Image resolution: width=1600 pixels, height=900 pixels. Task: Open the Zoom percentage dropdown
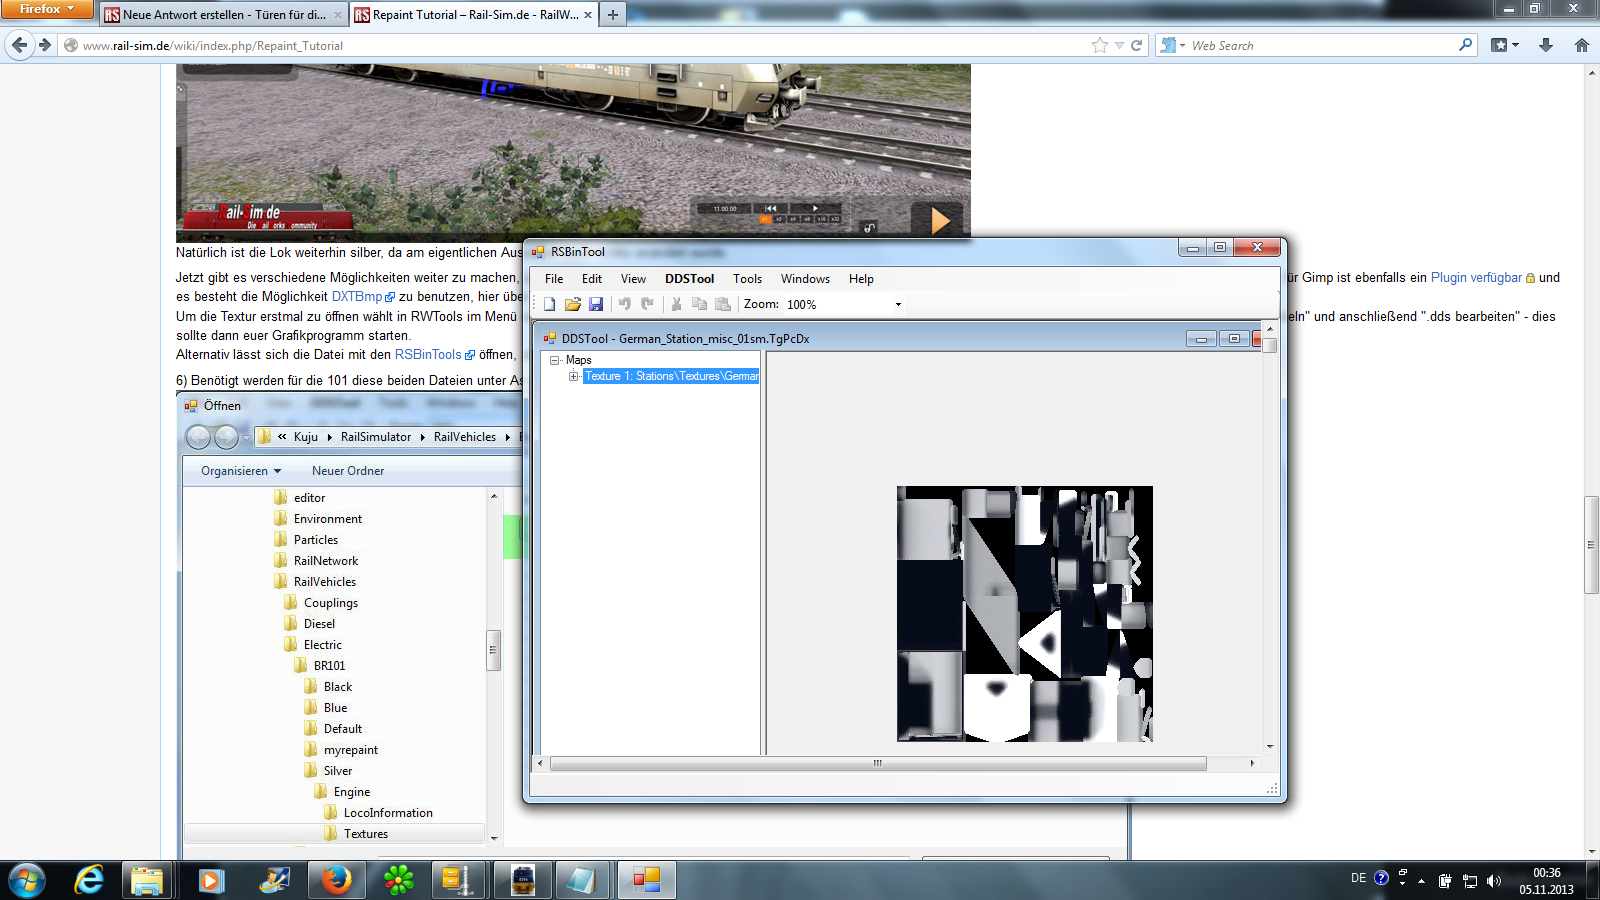pos(897,304)
